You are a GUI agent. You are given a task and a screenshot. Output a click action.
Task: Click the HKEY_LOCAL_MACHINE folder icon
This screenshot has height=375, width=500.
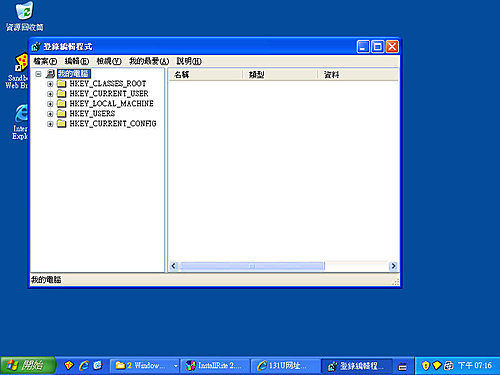pos(61,103)
